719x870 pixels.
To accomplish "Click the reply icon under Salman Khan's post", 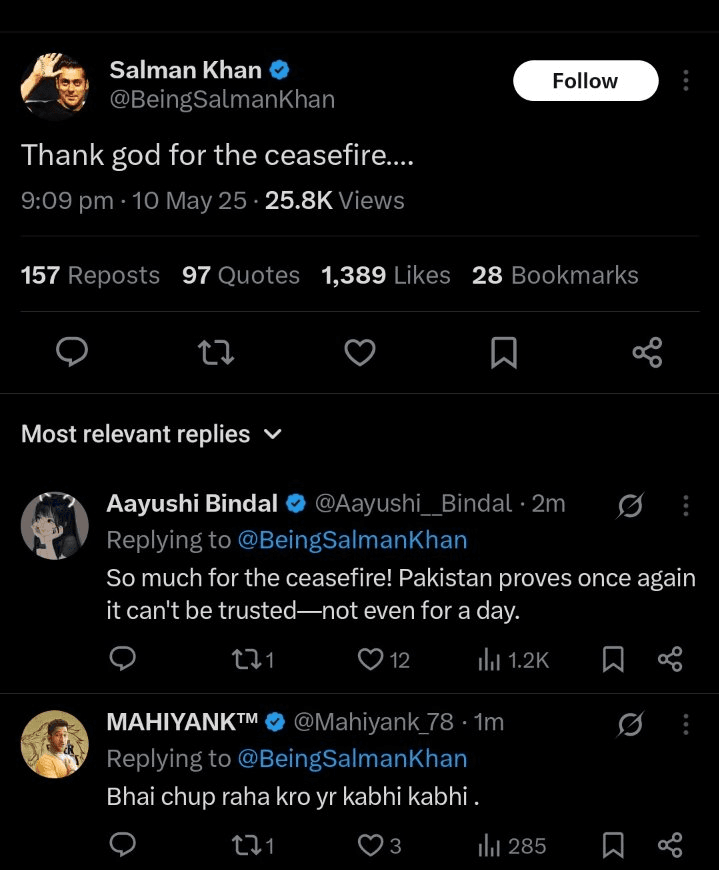I will [x=70, y=352].
